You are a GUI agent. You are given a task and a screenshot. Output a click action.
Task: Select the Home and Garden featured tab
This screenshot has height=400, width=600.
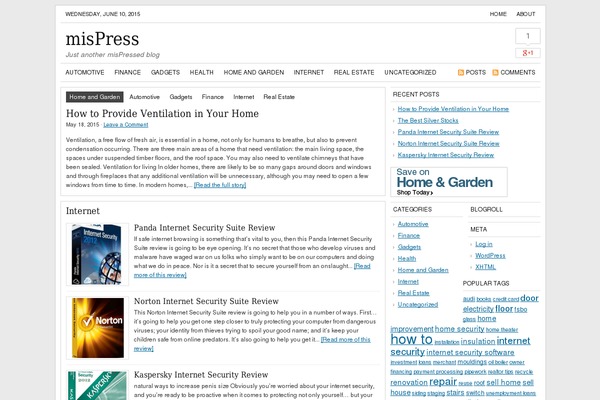[x=95, y=97]
